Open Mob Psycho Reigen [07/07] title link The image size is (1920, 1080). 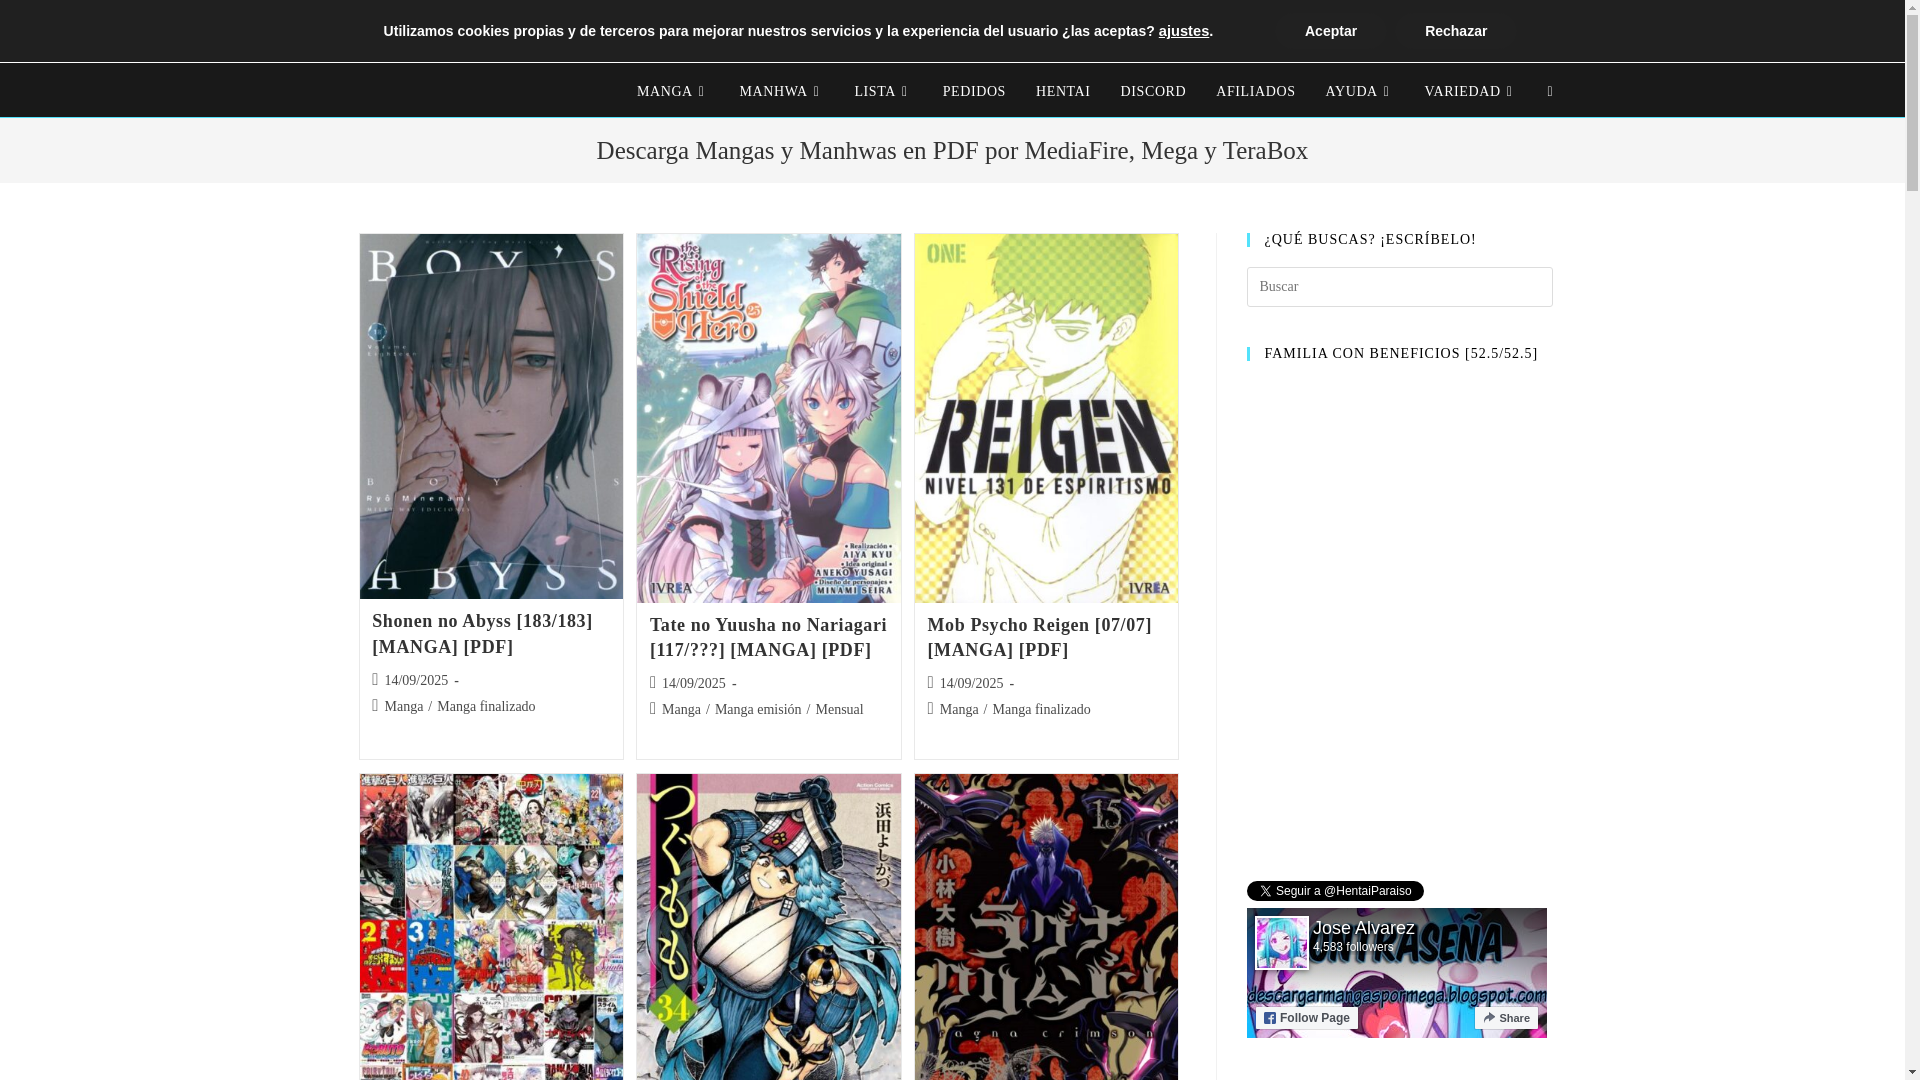pos(1039,638)
